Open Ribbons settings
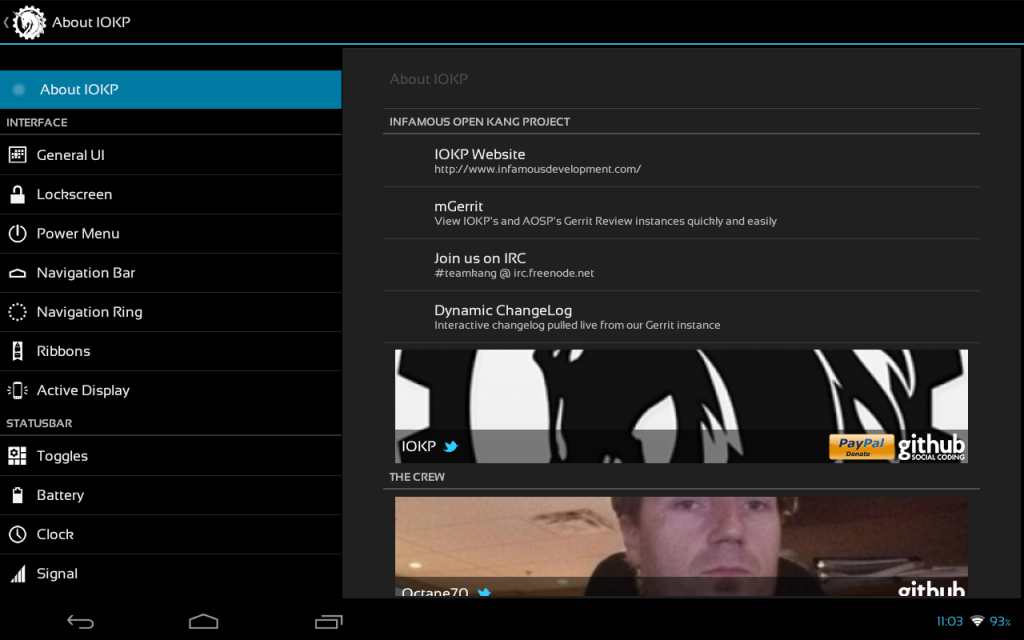This screenshot has width=1024, height=640. [170, 351]
